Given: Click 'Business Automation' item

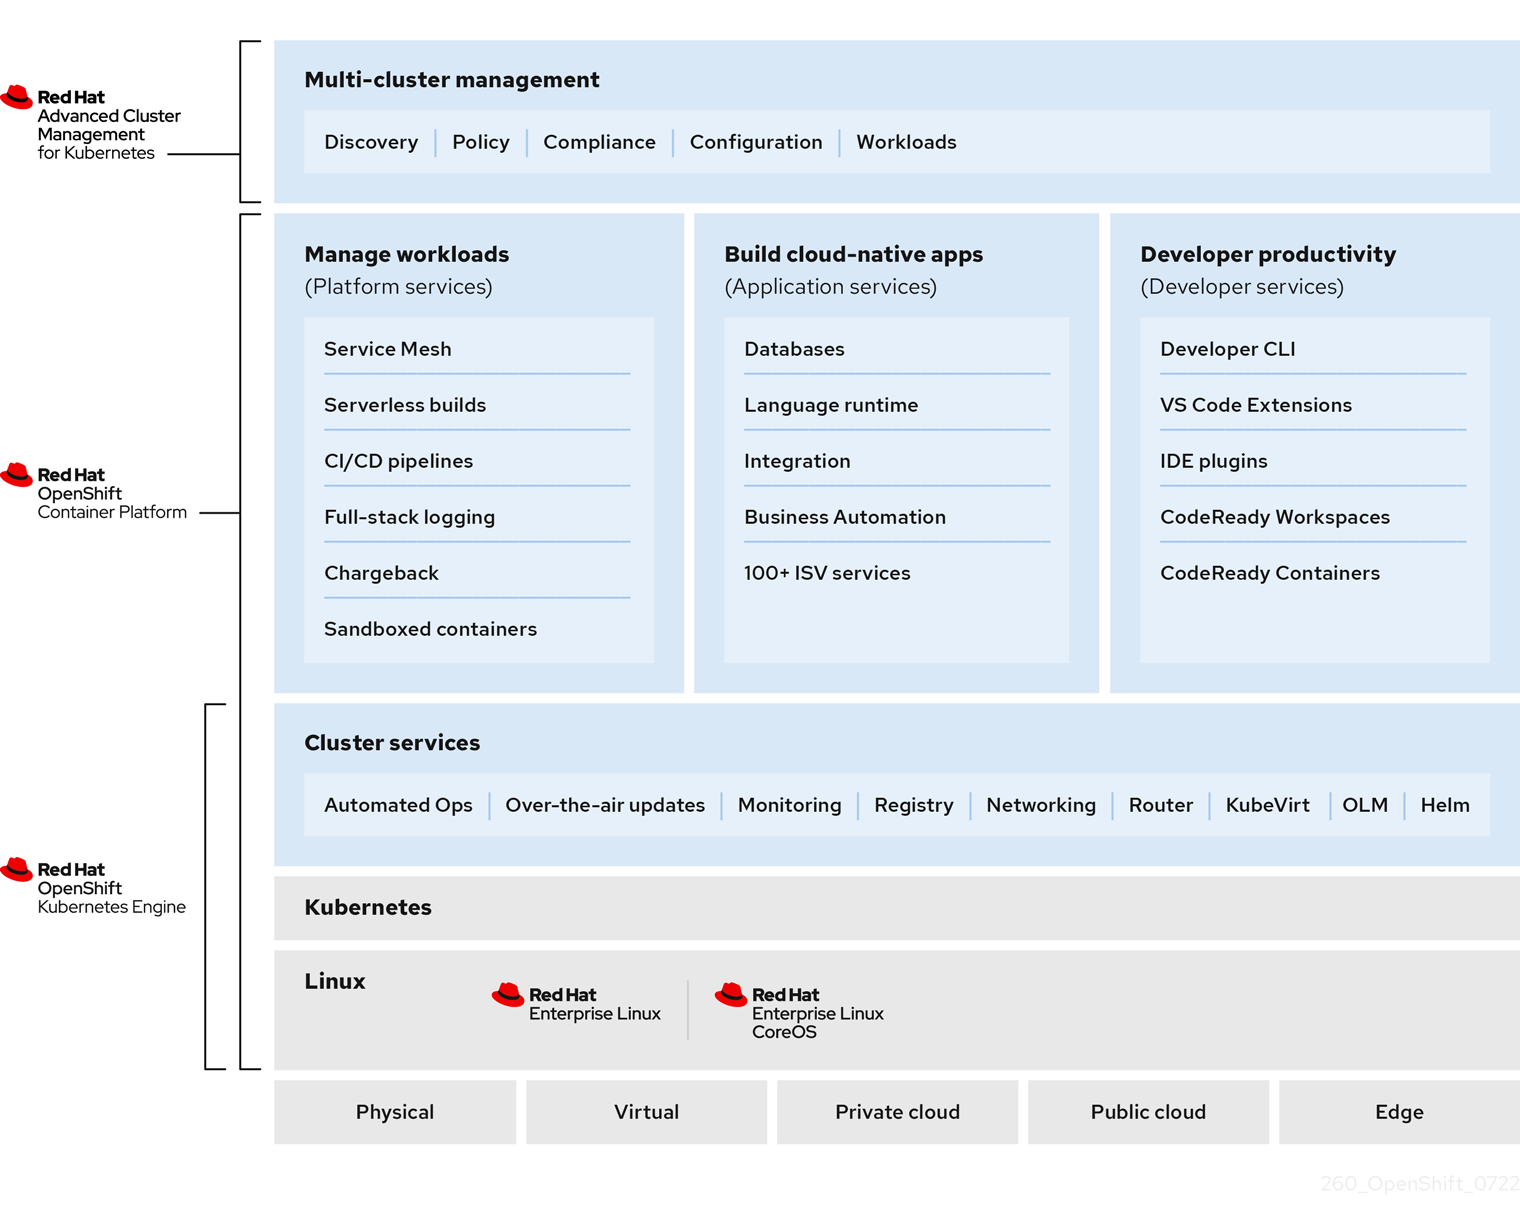Looking at the screenshot, I should pyautogui.click(x=845, y=517).
